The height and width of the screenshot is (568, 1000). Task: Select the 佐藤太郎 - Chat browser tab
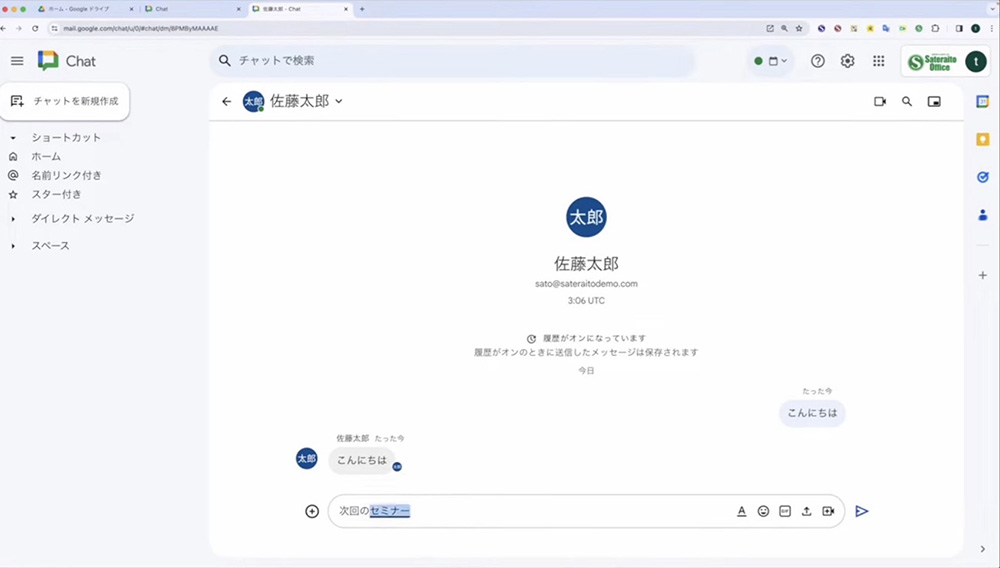(300, 9)
